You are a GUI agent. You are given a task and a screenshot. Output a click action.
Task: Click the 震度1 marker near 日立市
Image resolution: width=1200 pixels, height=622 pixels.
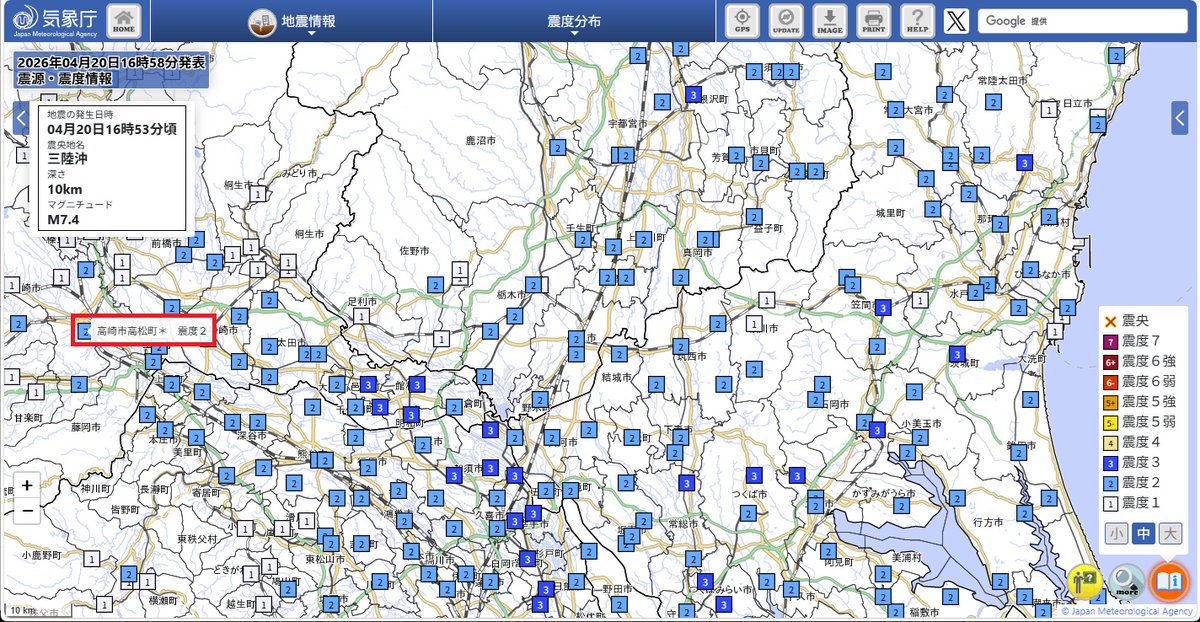tap(1049, 110)
